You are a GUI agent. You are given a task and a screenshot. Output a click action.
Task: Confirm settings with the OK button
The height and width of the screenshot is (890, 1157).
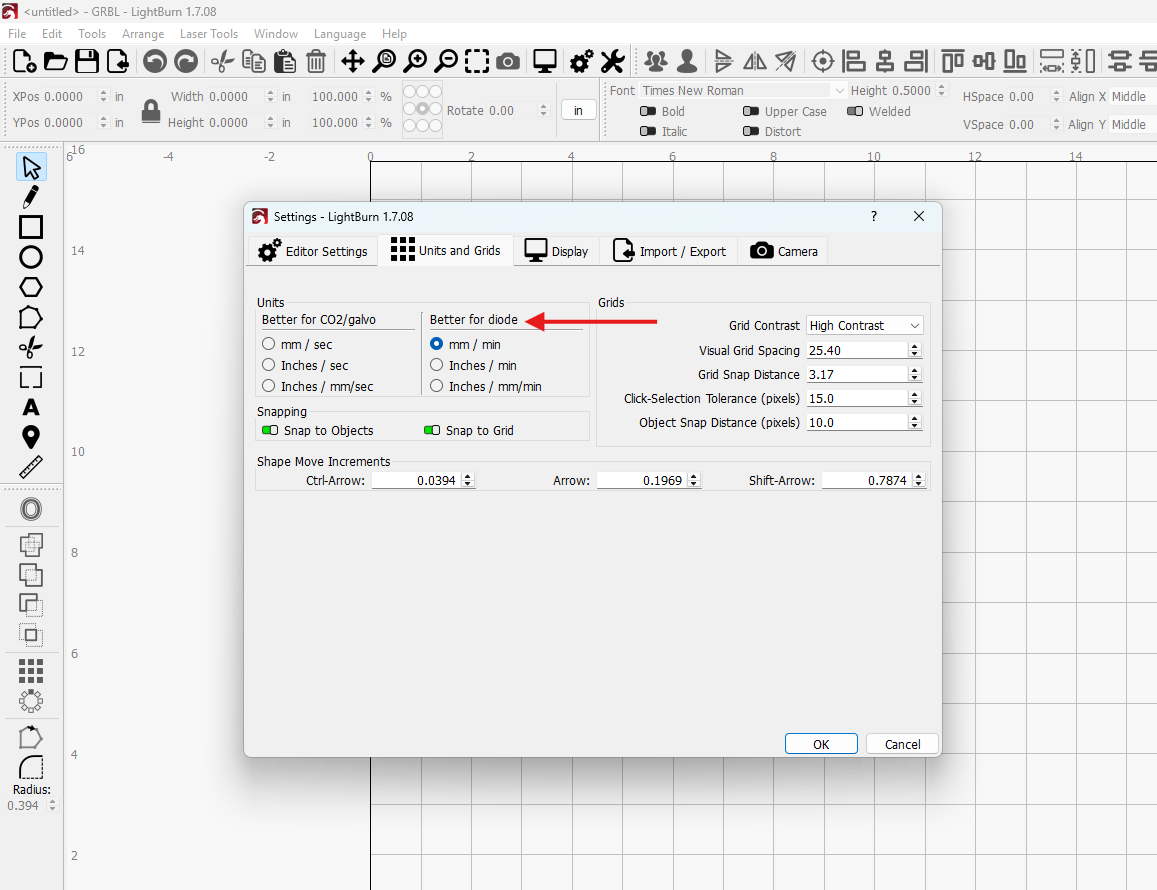(821, 744)
